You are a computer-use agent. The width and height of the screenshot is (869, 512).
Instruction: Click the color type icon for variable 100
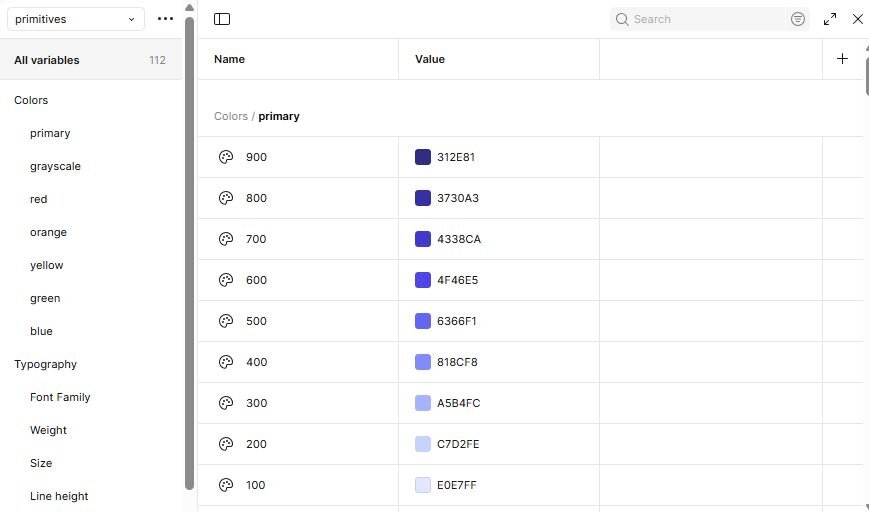pos(226,485)
